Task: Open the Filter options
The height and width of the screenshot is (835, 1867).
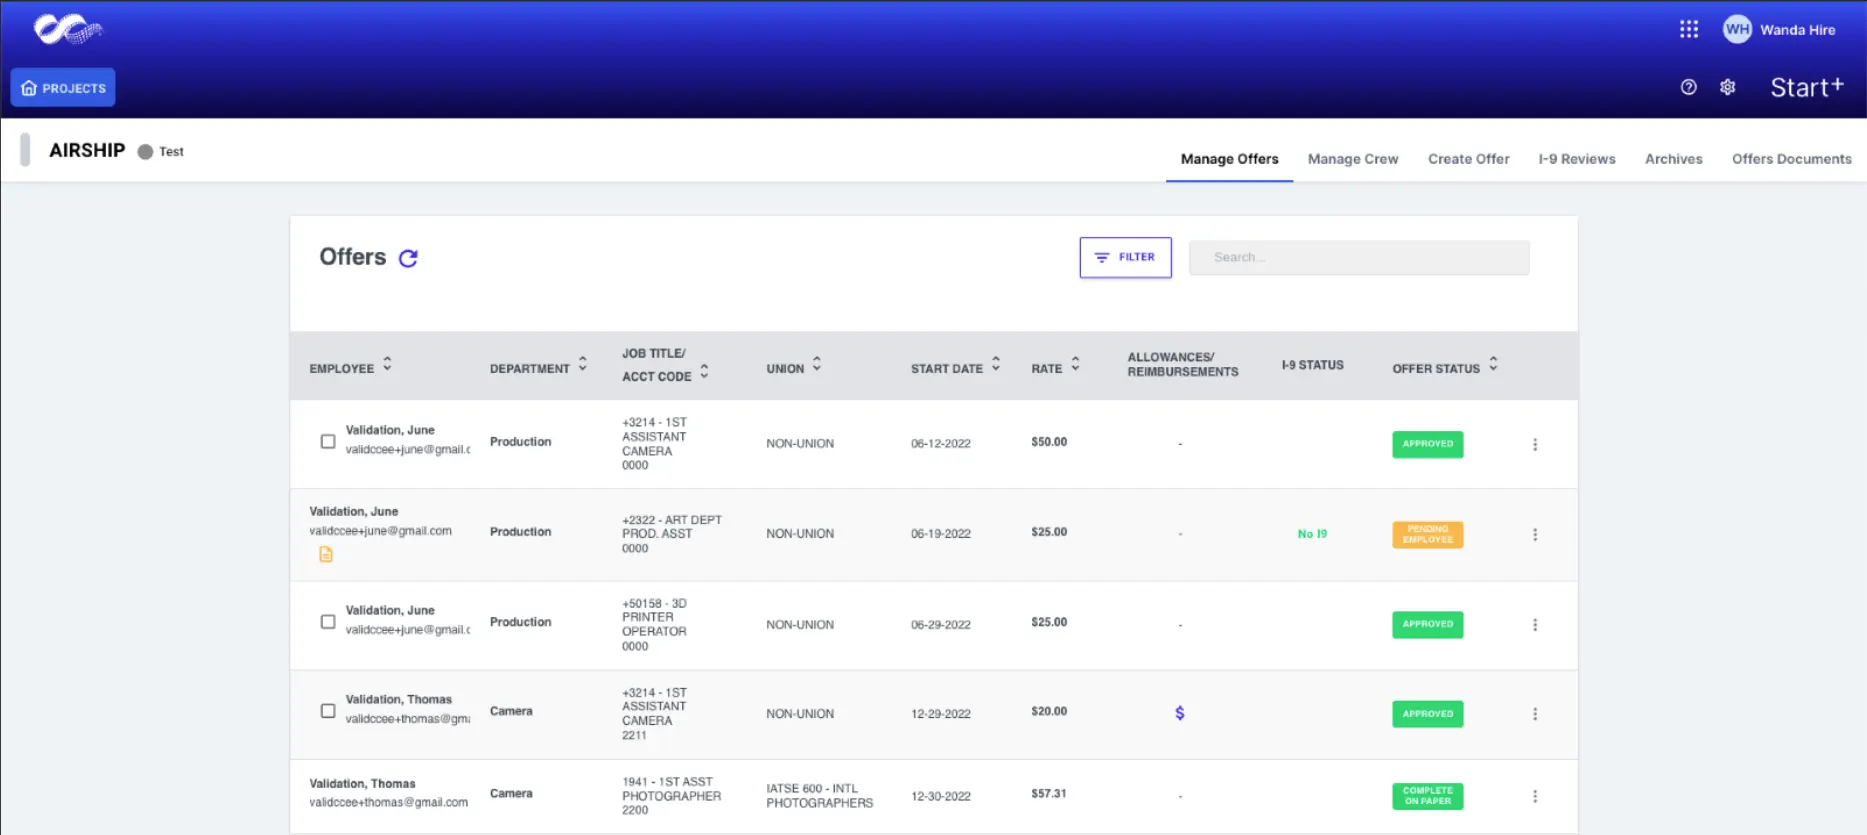Action: (1125, 257)
